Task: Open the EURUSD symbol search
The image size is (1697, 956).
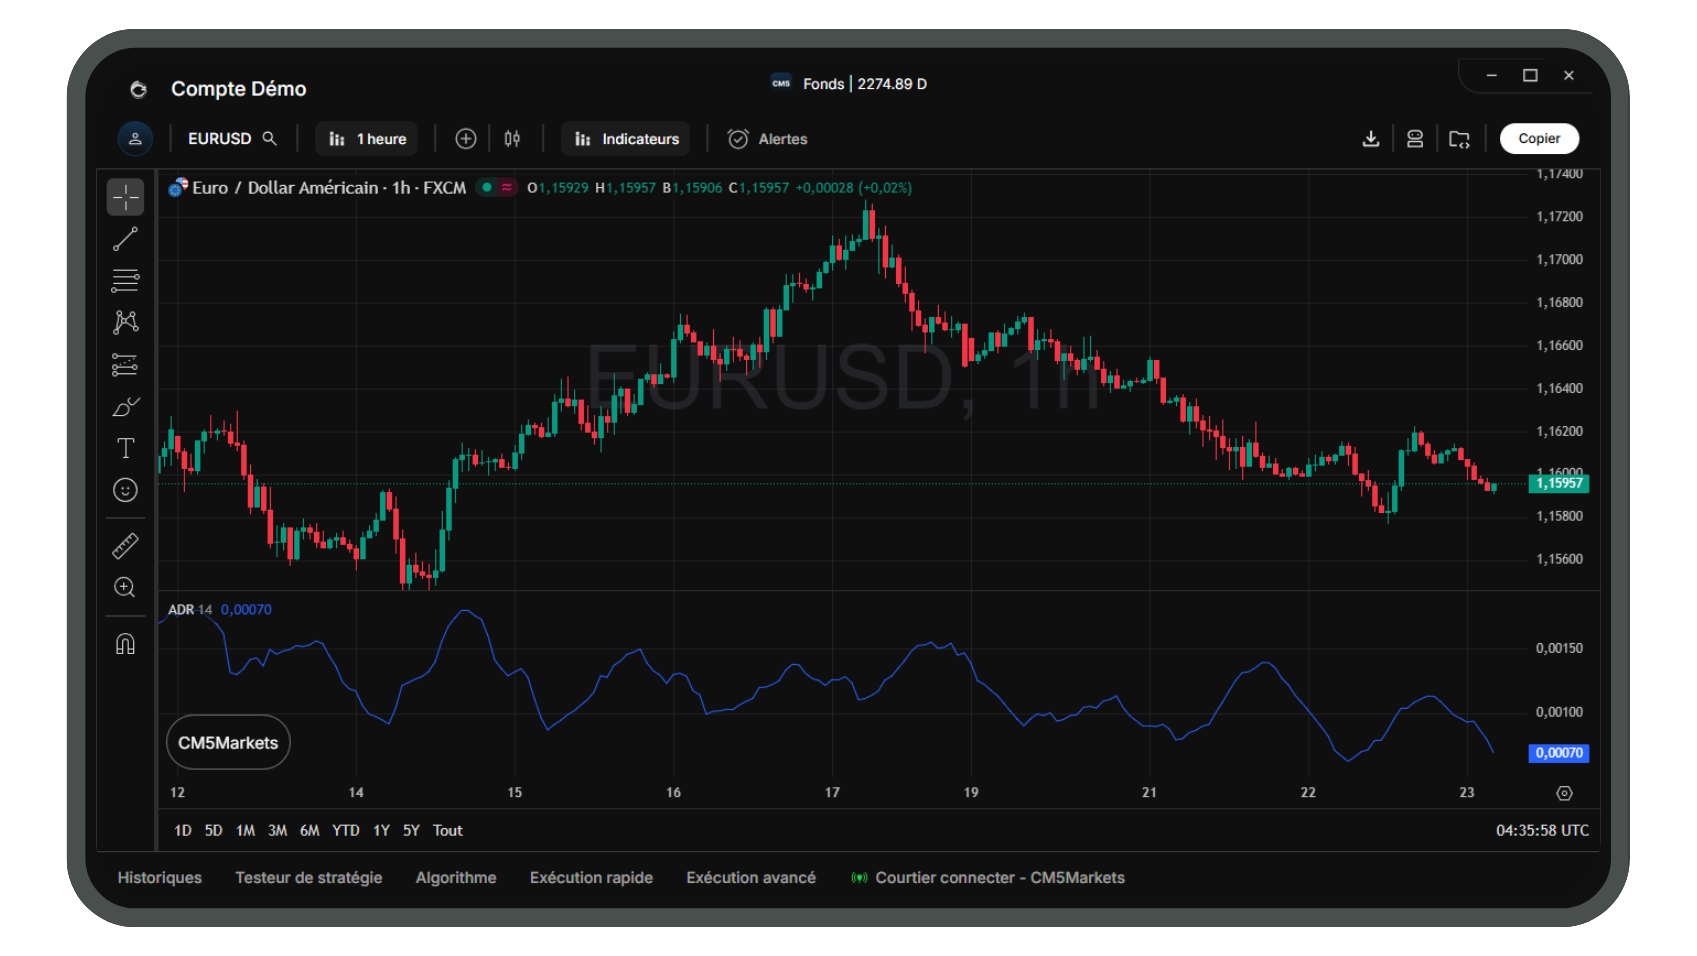Action: click(x=232, y=138)
